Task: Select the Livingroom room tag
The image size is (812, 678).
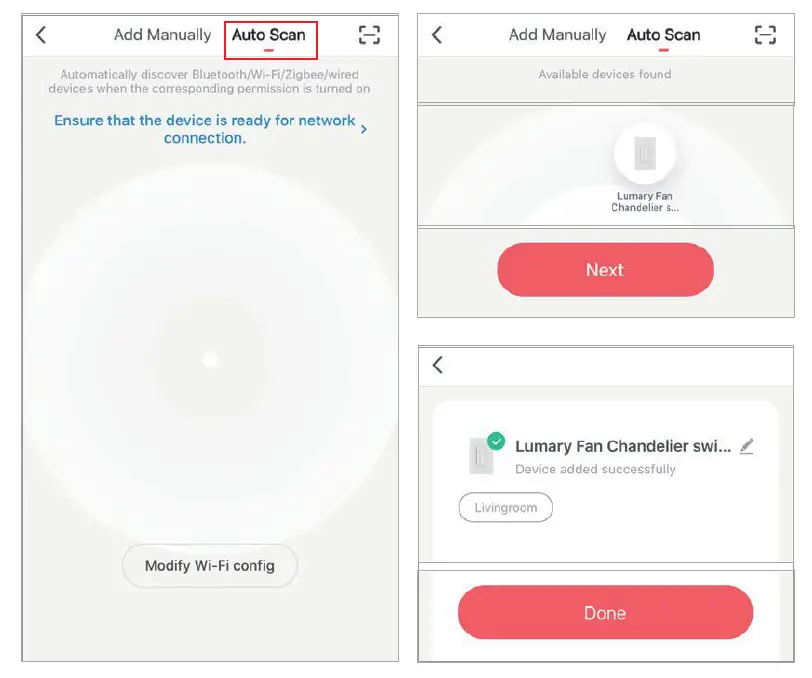Action: click(x=506, y=508)
